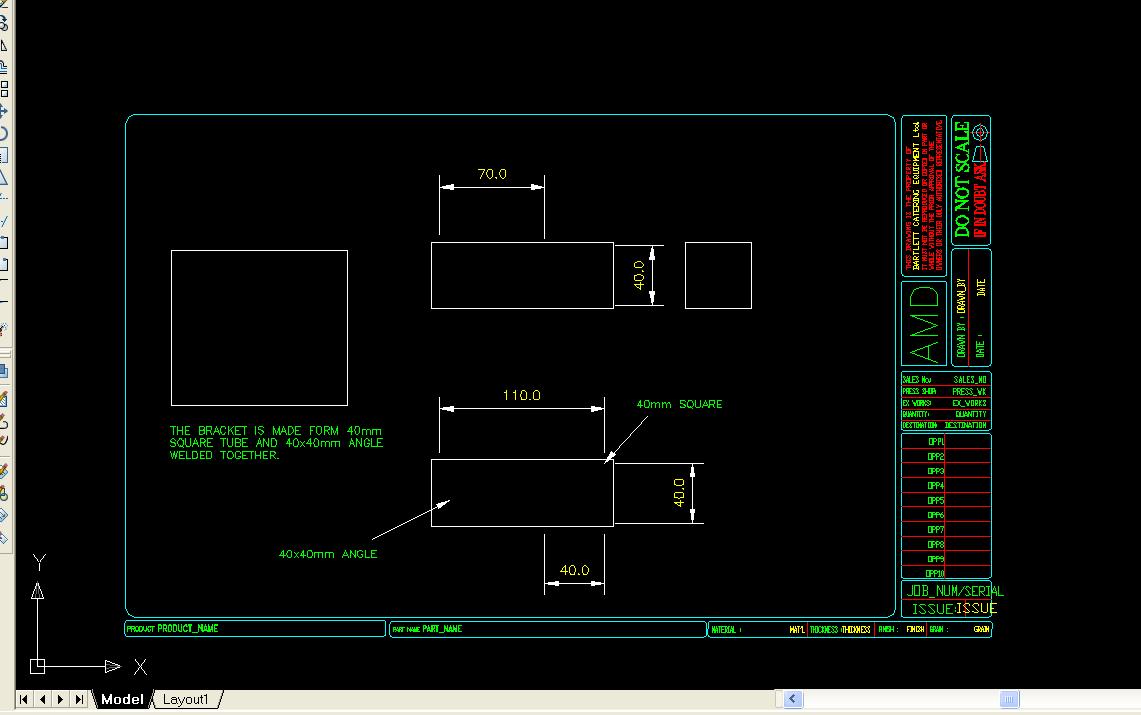This screenshot has width=1141, height=715.
Task: Select the Edit Hatch tool
Action: tap(4, 399)
